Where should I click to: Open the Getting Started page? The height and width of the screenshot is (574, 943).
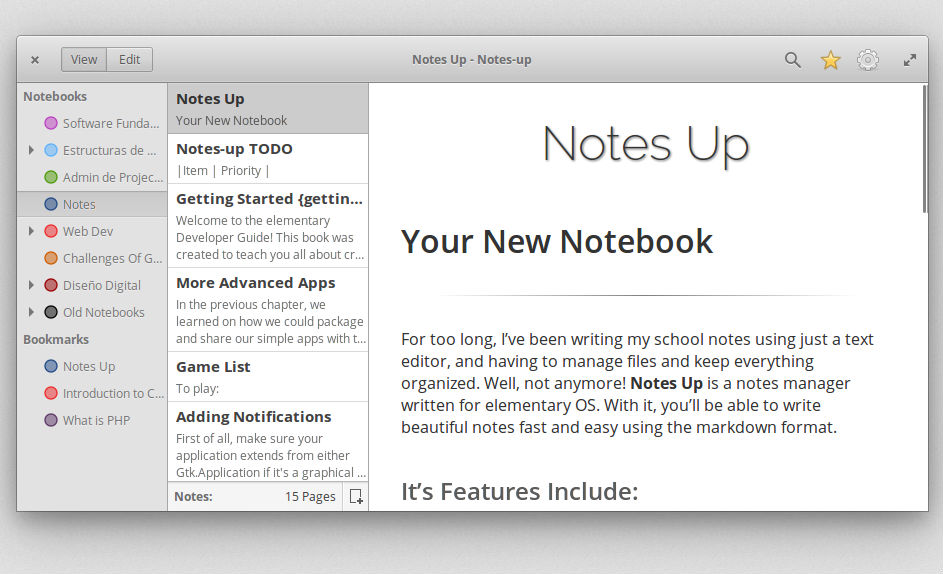click(268, 226)
